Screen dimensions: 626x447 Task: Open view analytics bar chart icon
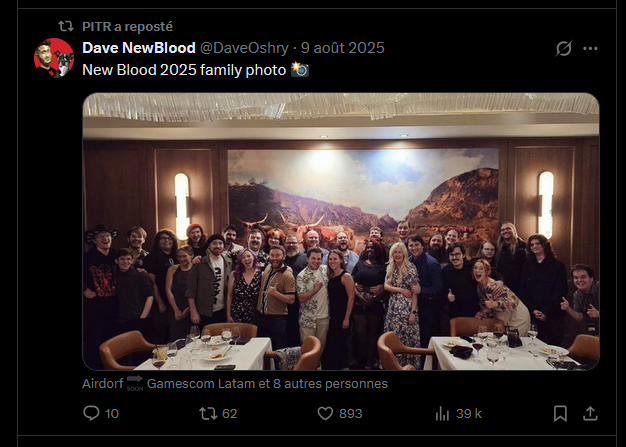tap(443, 413)
